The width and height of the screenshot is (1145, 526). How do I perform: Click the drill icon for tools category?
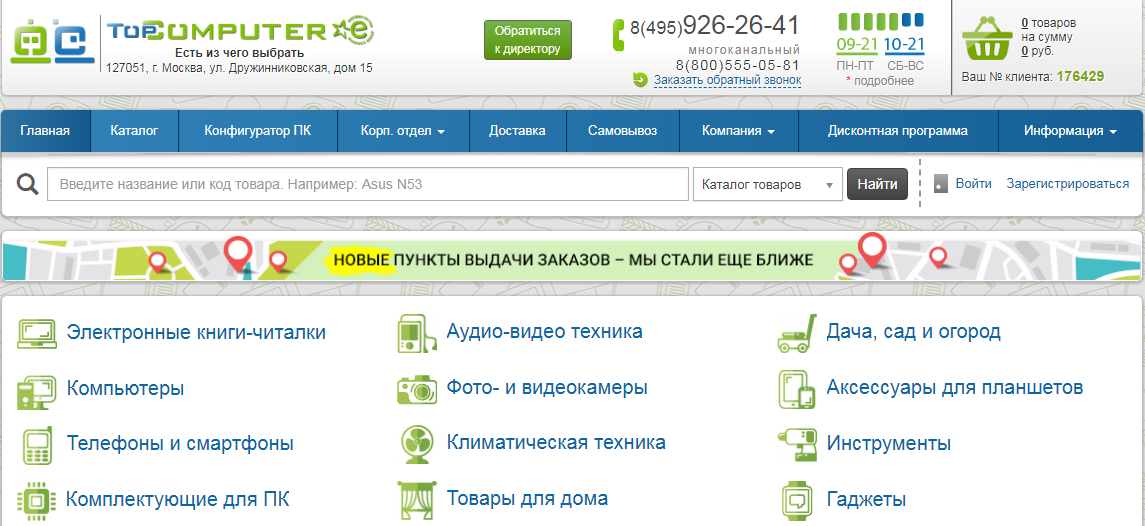point(797,443)
